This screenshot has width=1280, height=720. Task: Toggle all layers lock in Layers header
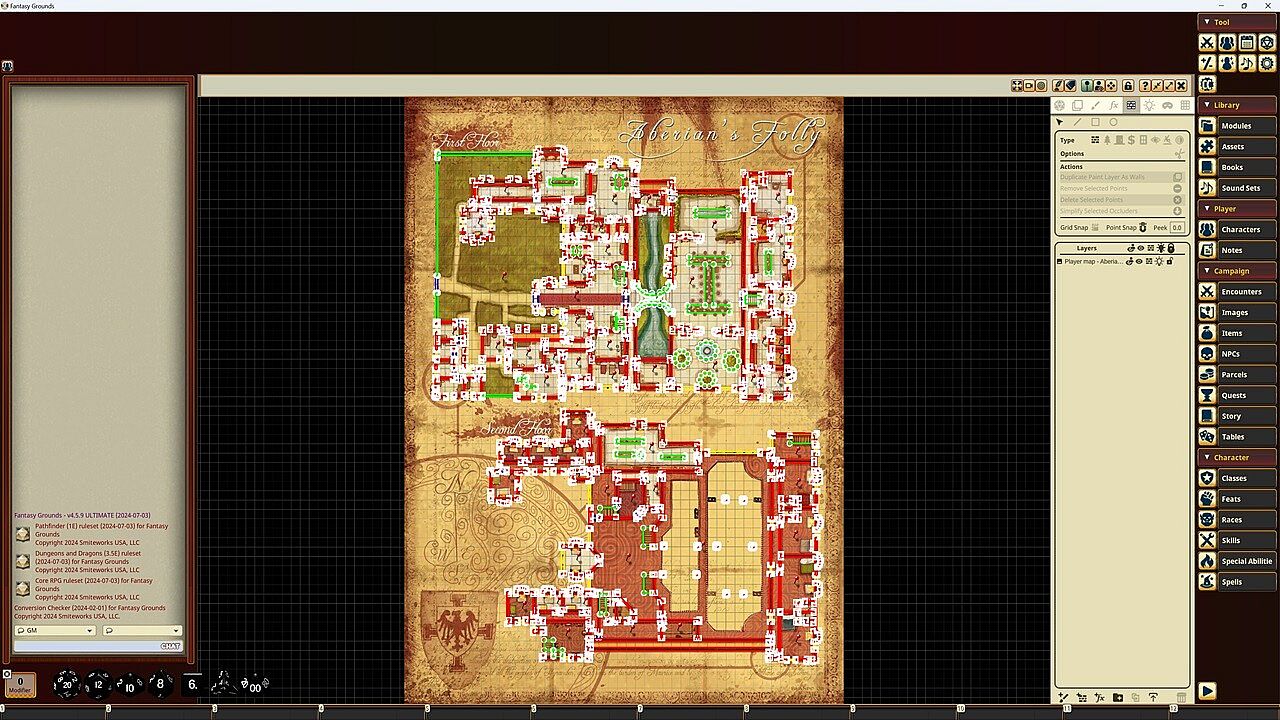[x=1171, y=248]
